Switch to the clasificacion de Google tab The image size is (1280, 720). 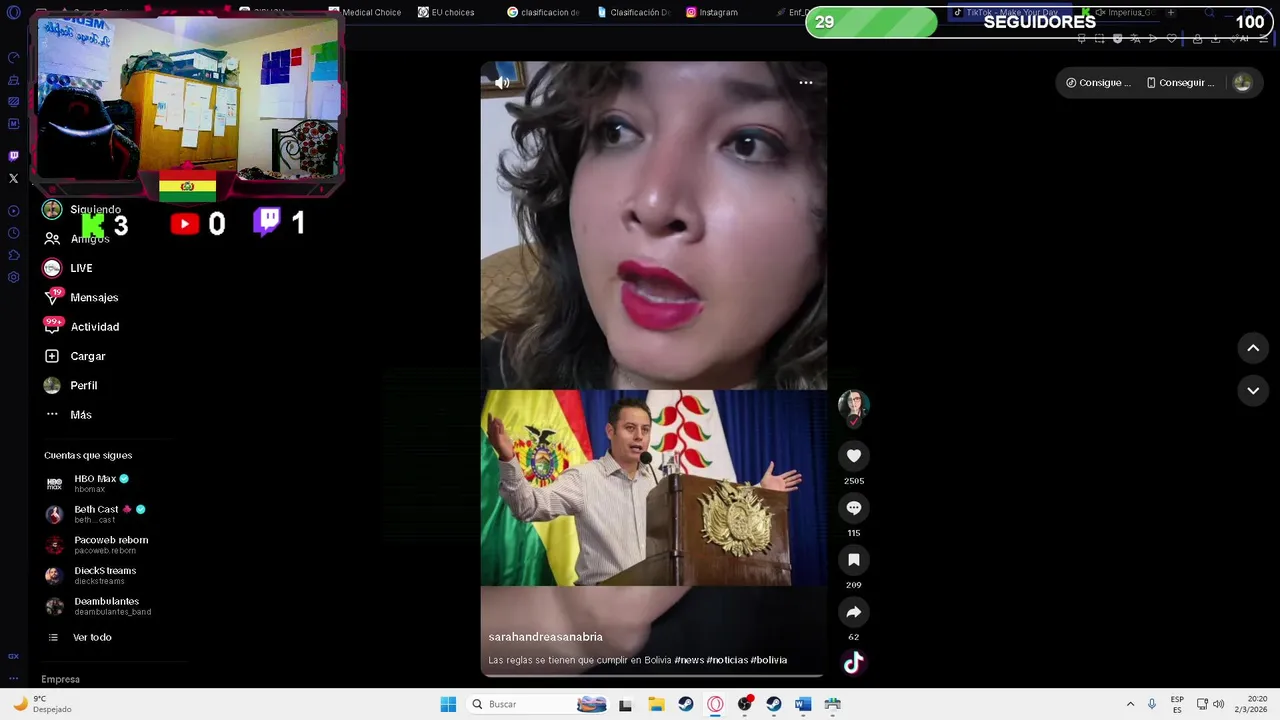(x=544, y=12)
